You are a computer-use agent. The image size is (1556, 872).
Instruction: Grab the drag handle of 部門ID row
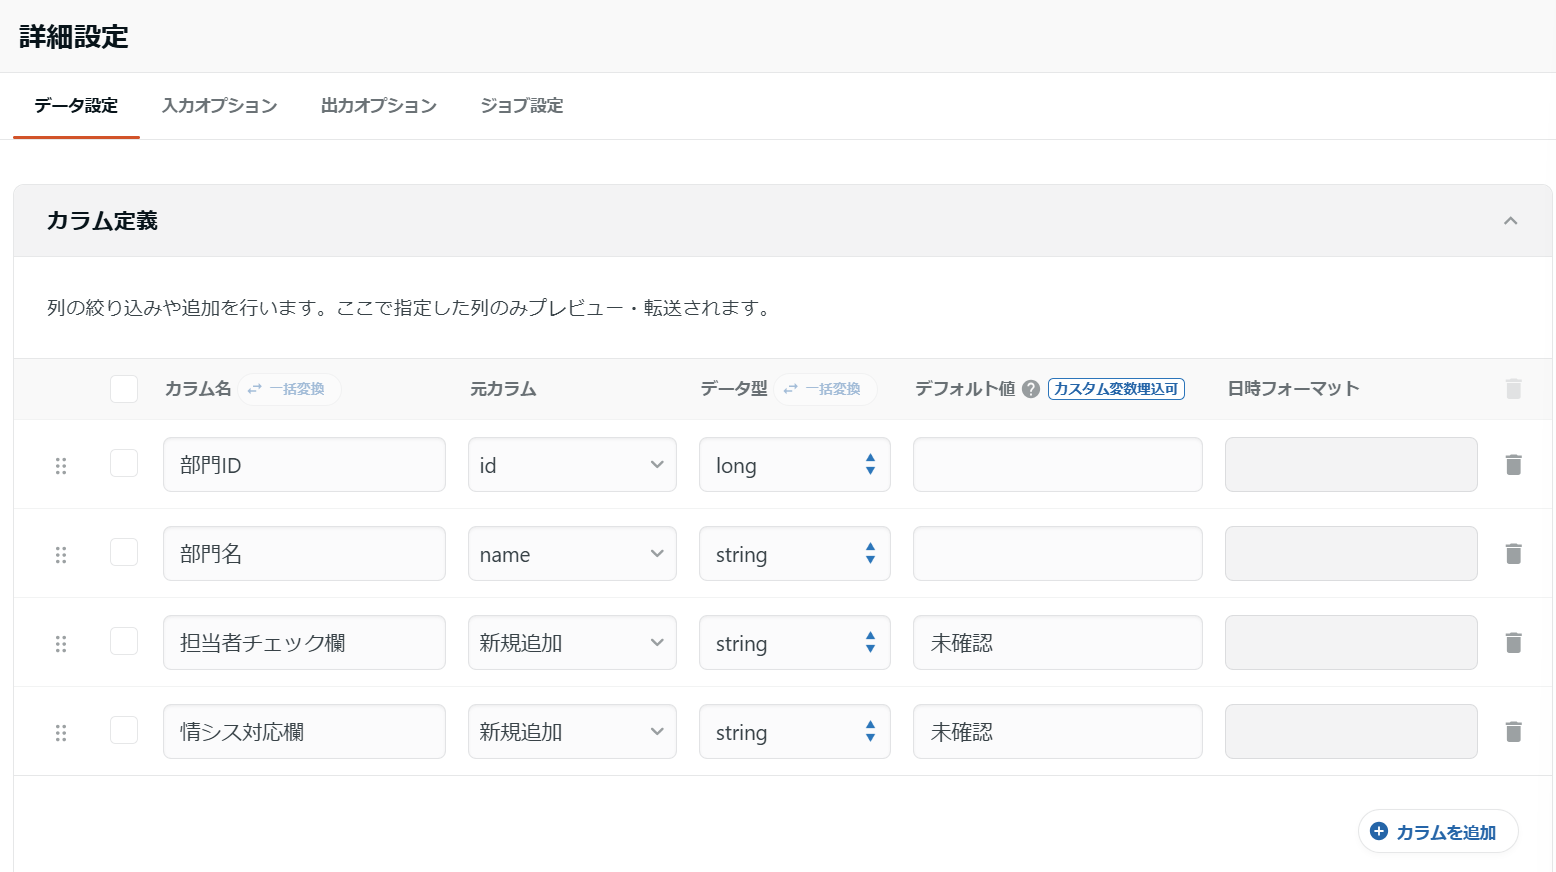(x=61, y=465)
